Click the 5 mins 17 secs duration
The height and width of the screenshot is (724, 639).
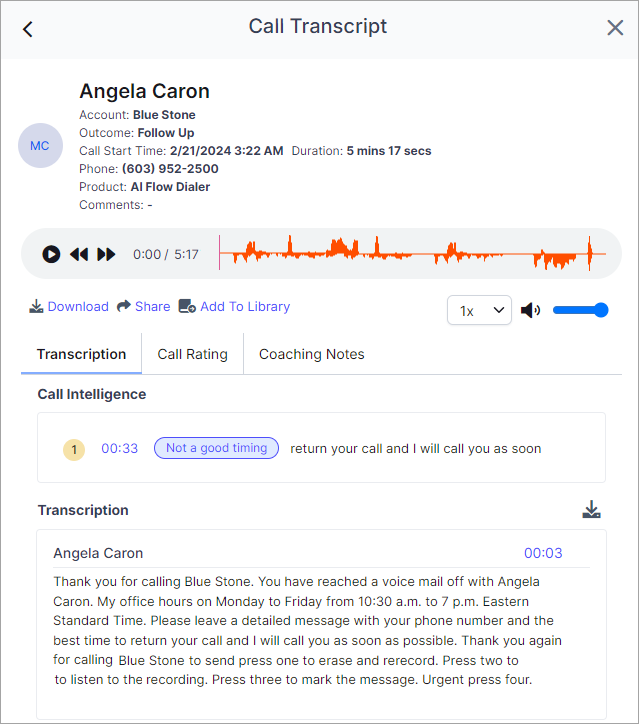389,151
